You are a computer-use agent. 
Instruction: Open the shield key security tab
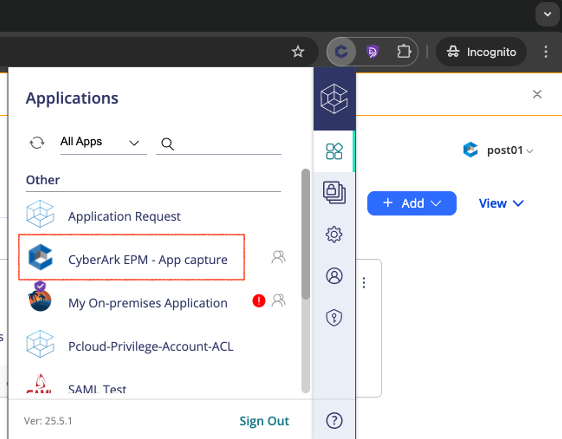point(334,318)
